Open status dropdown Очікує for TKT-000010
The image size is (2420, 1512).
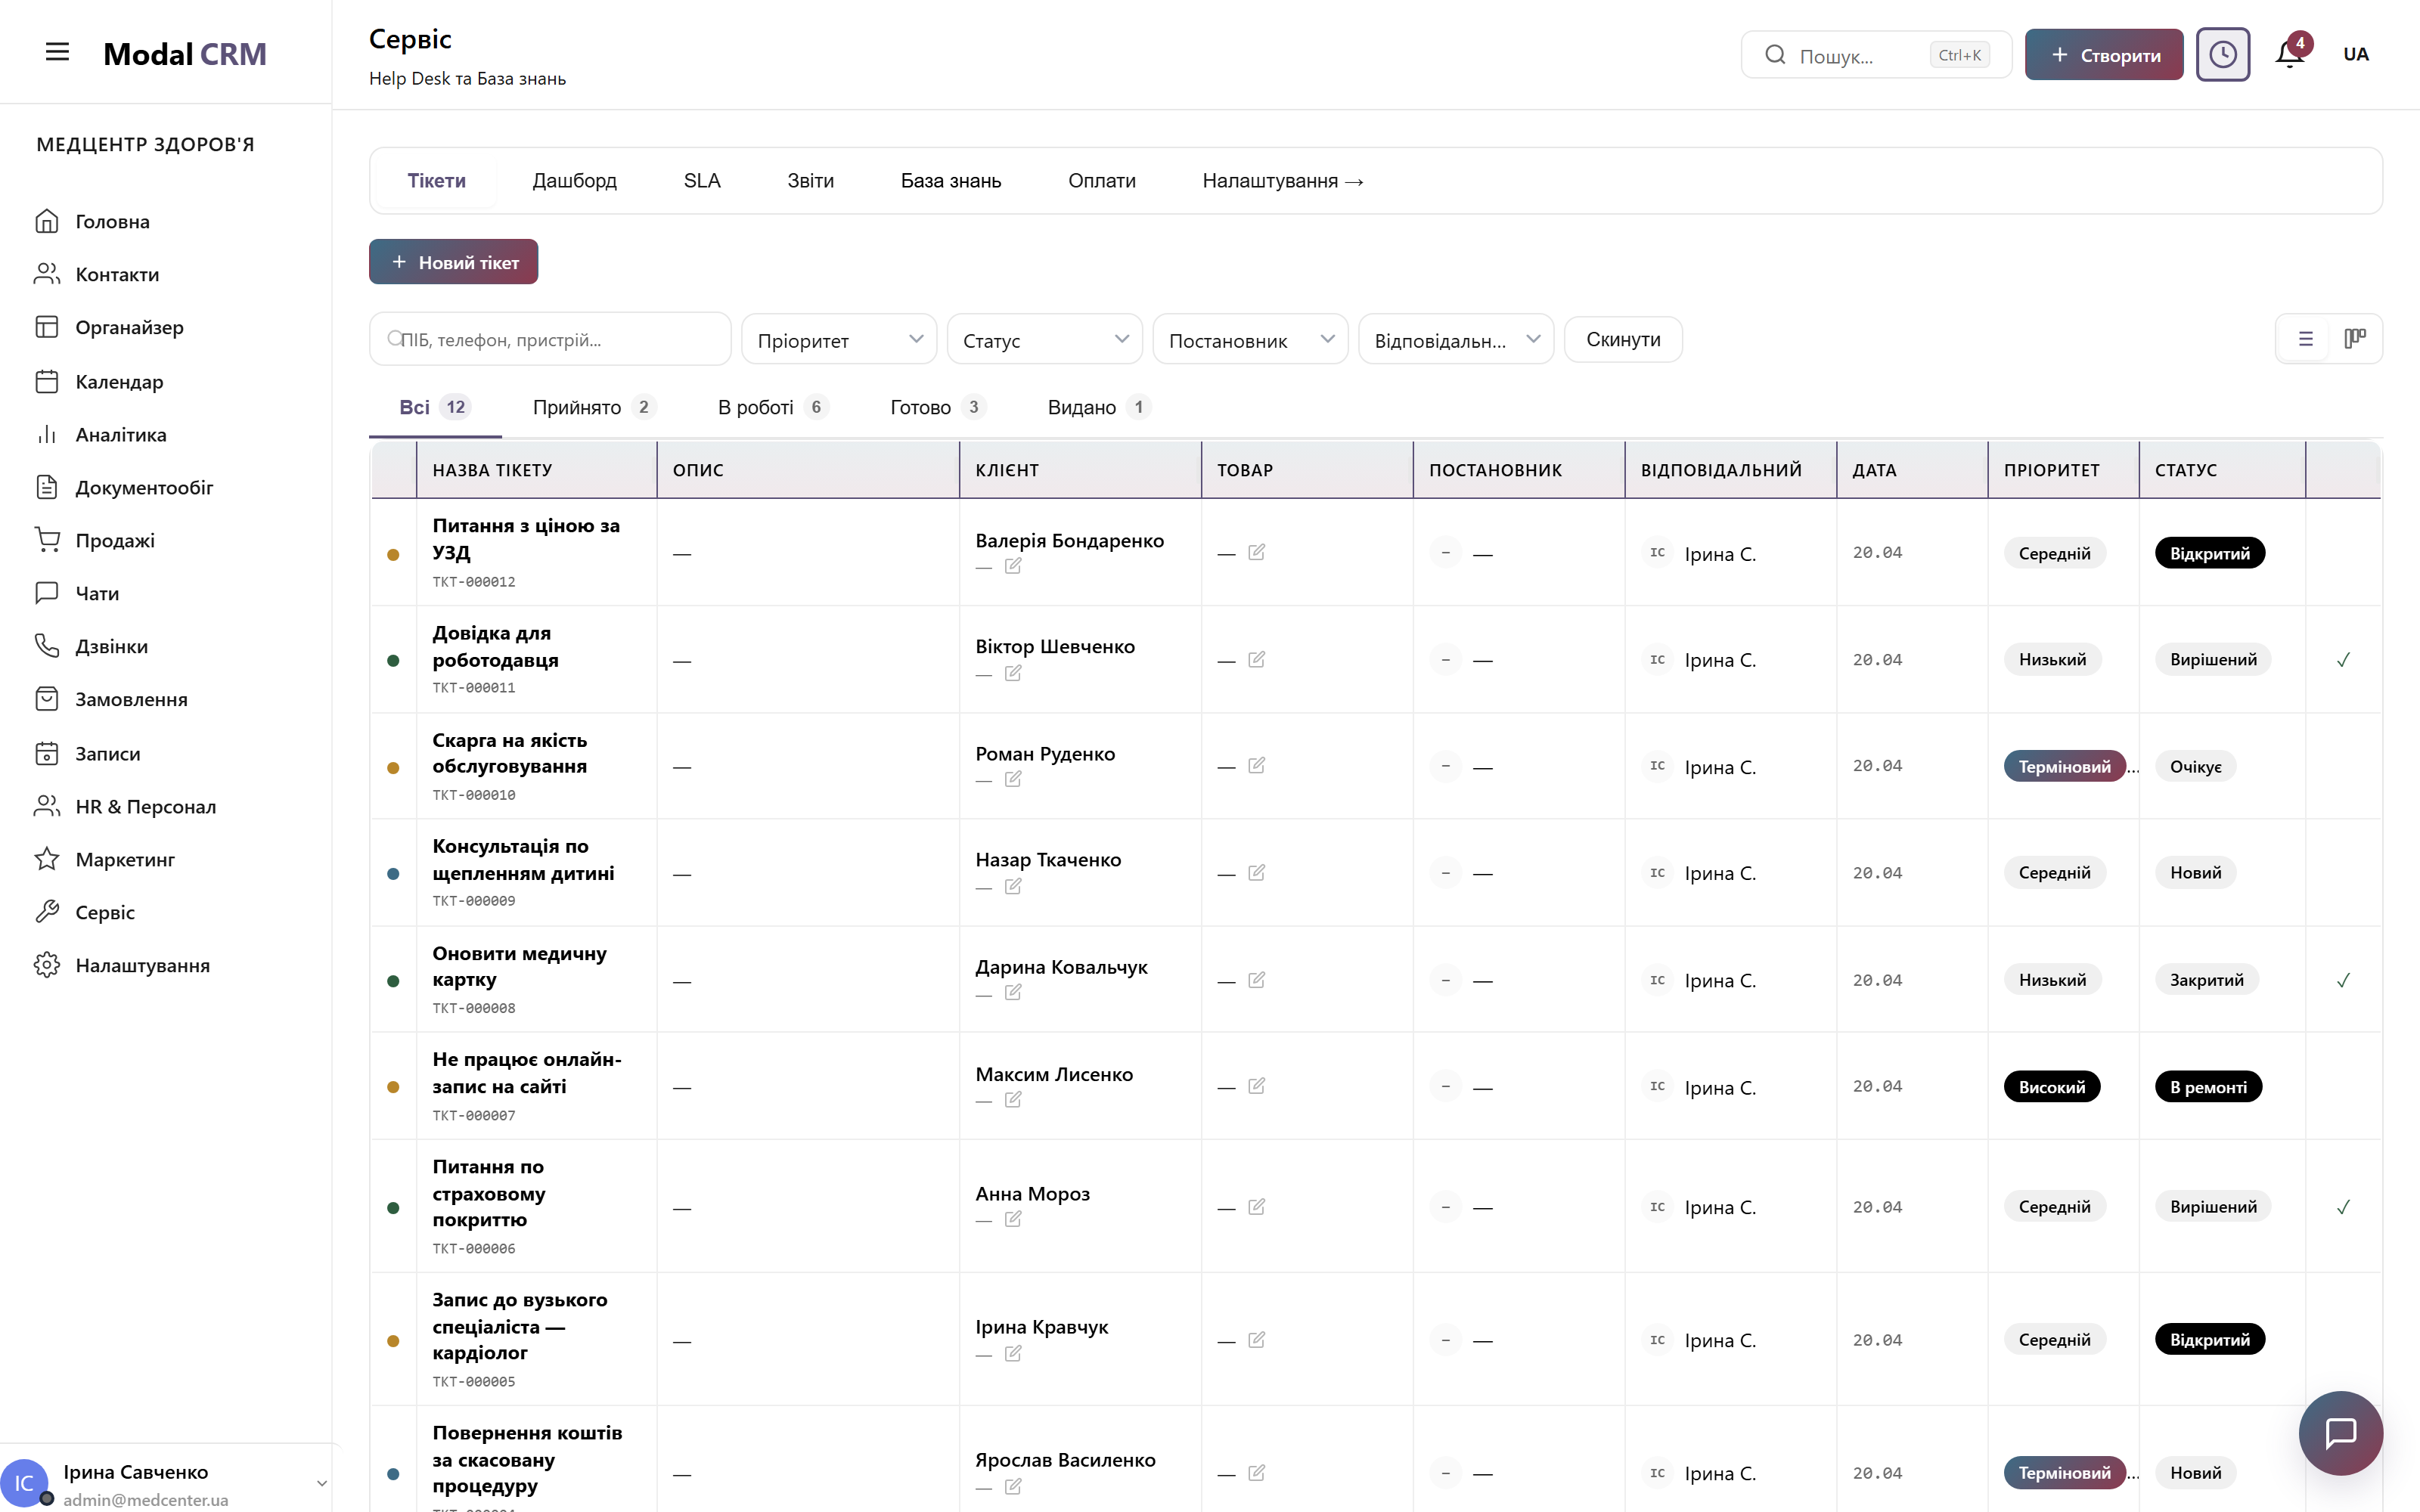click(x=2195, y=766)
